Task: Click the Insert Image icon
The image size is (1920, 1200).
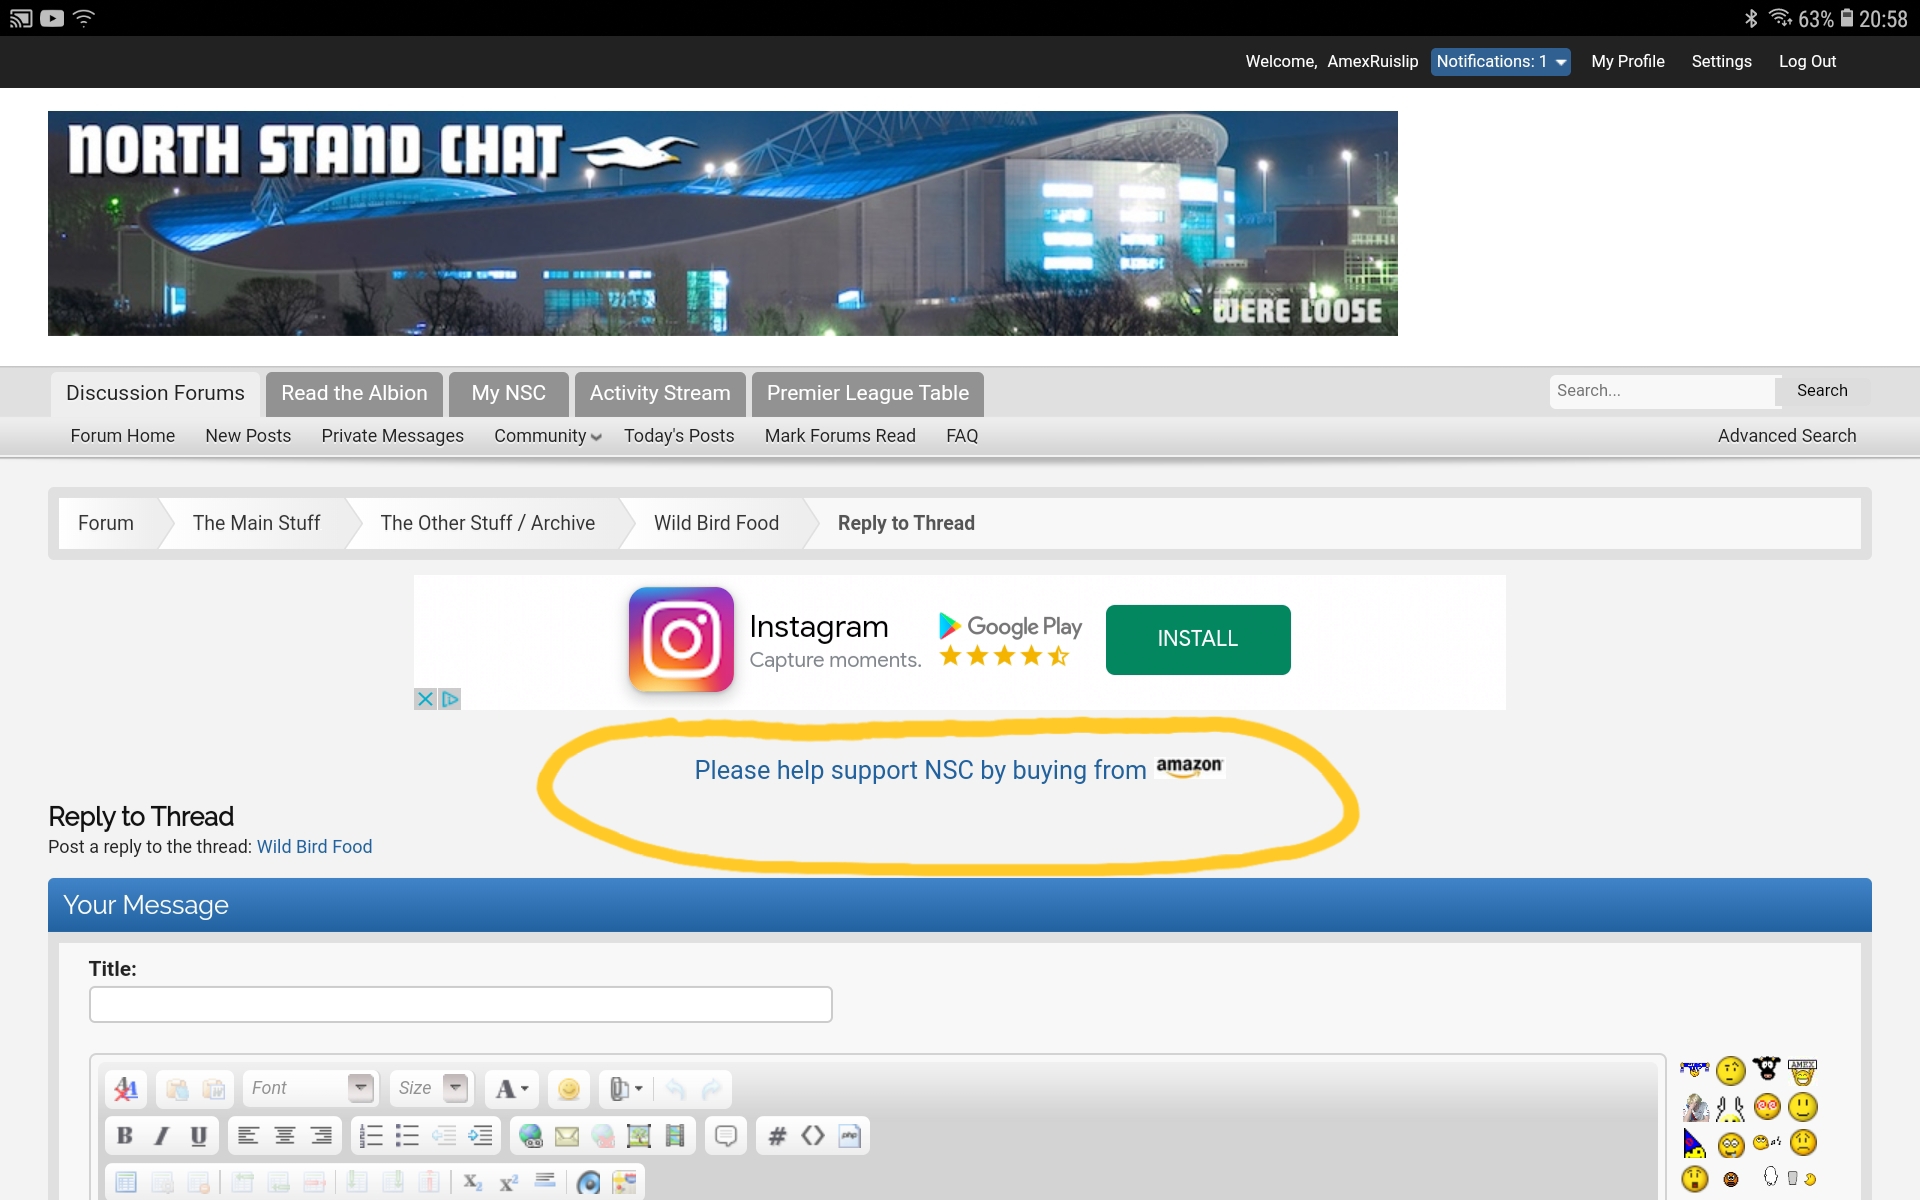Action: coord(639,1136)
